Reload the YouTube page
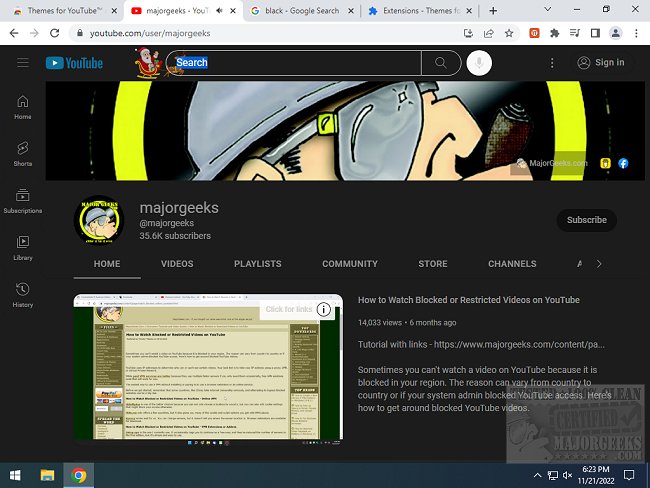The width and height of the screenshot is (650, 488). click(54, 33)
